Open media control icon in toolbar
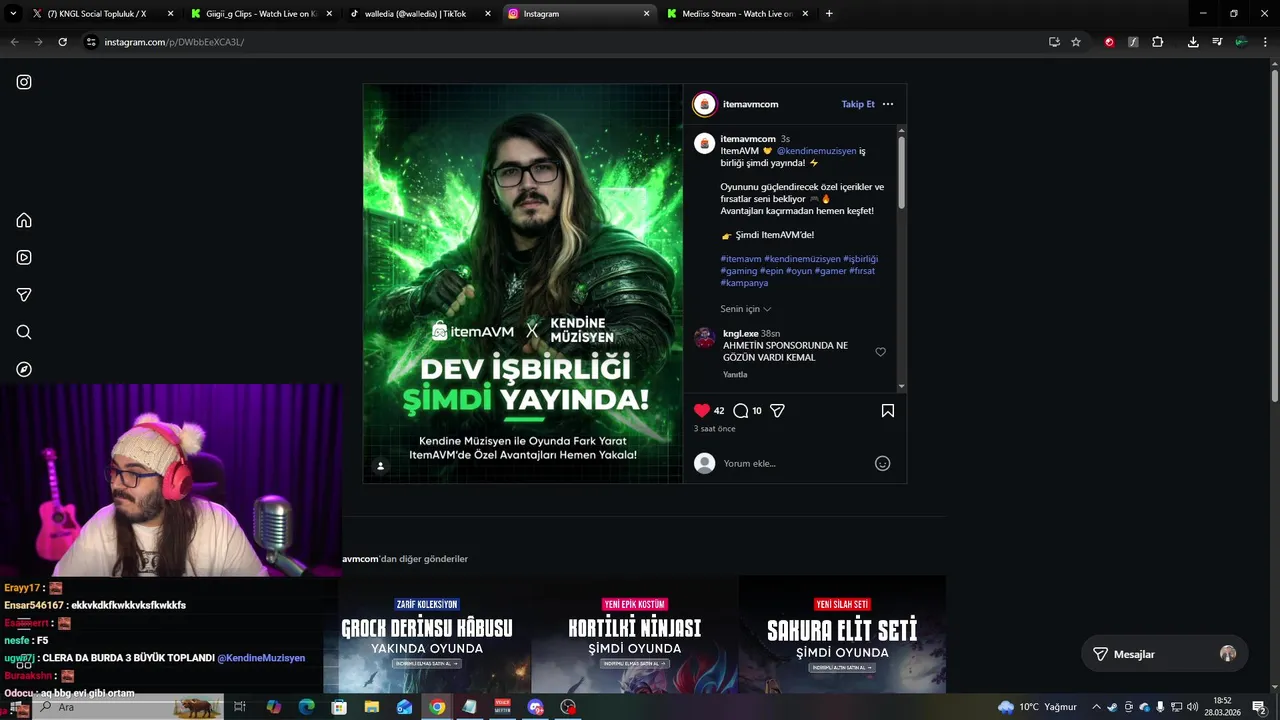This screenshot has height=720, width=1280. pyautogui.click(x=1217, y=42)
